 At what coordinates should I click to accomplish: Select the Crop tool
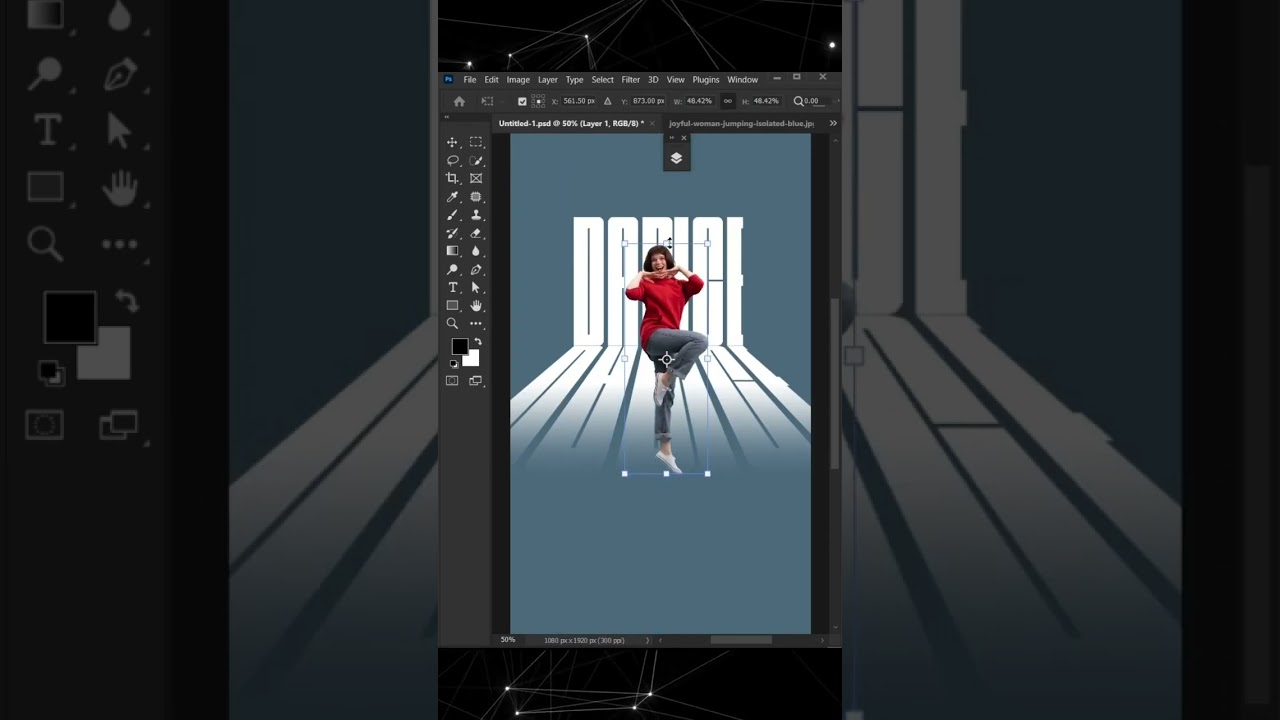coord(452,178)
